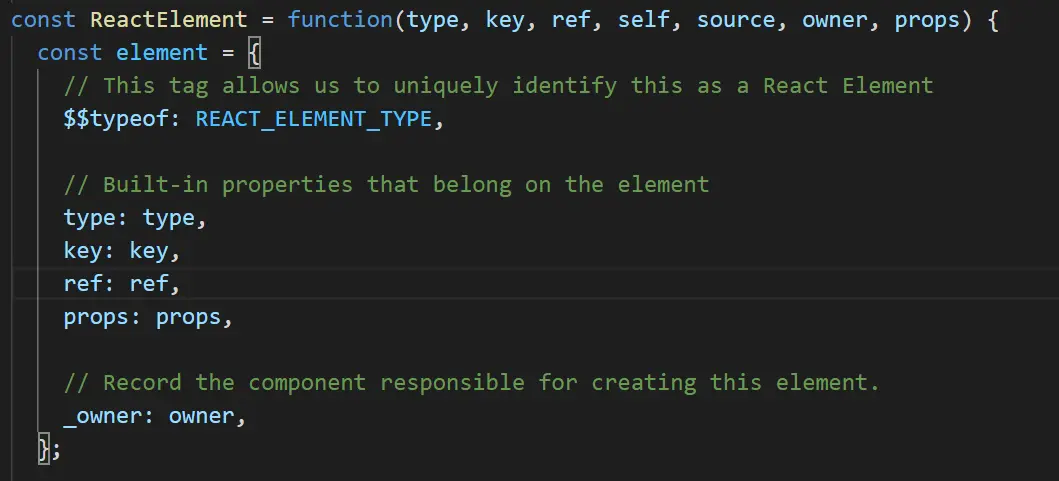Viewport: 1059px width, 481px height.
Task: Click the opening brace after element =
Action: [254, 53]
